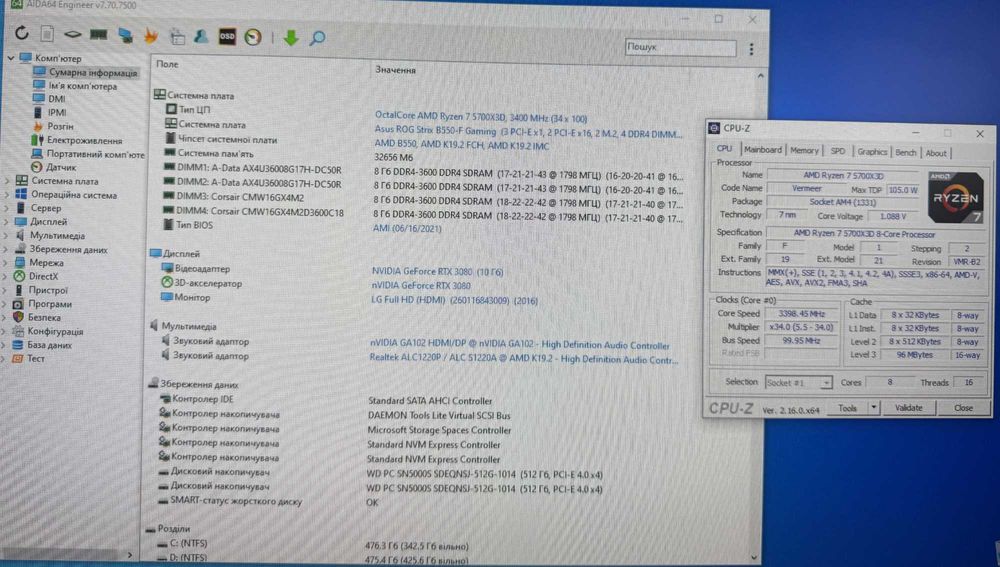Open the sensor gauge toolbar icon
1000x567 pixels.
pos(253,38)
